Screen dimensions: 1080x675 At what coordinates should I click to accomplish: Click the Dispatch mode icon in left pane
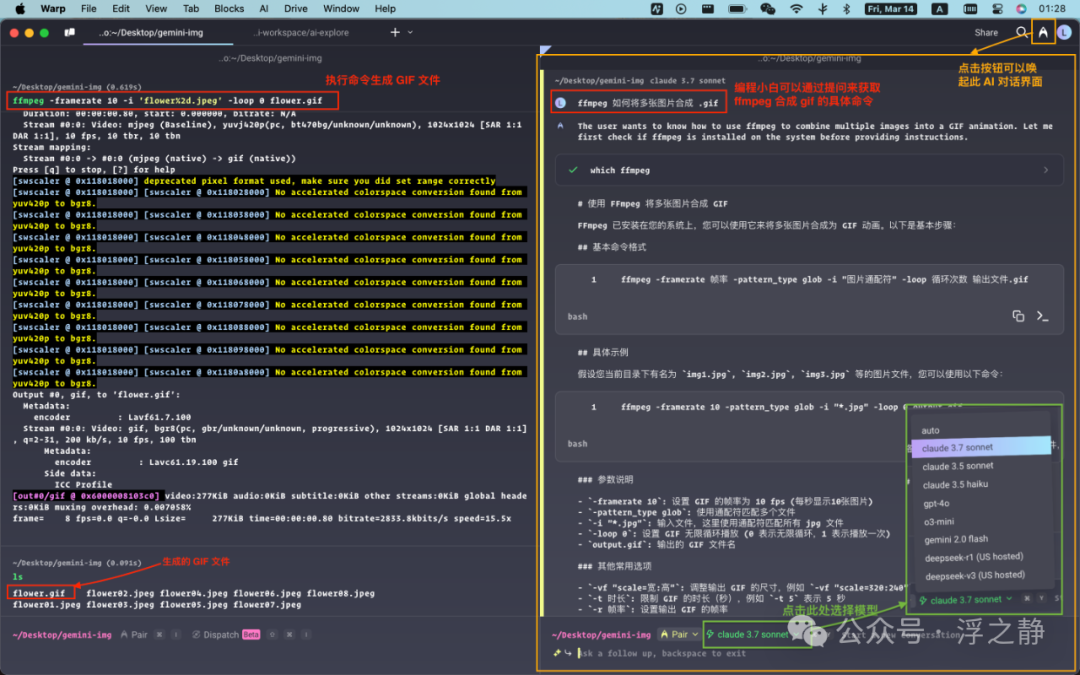click(196, 634)
